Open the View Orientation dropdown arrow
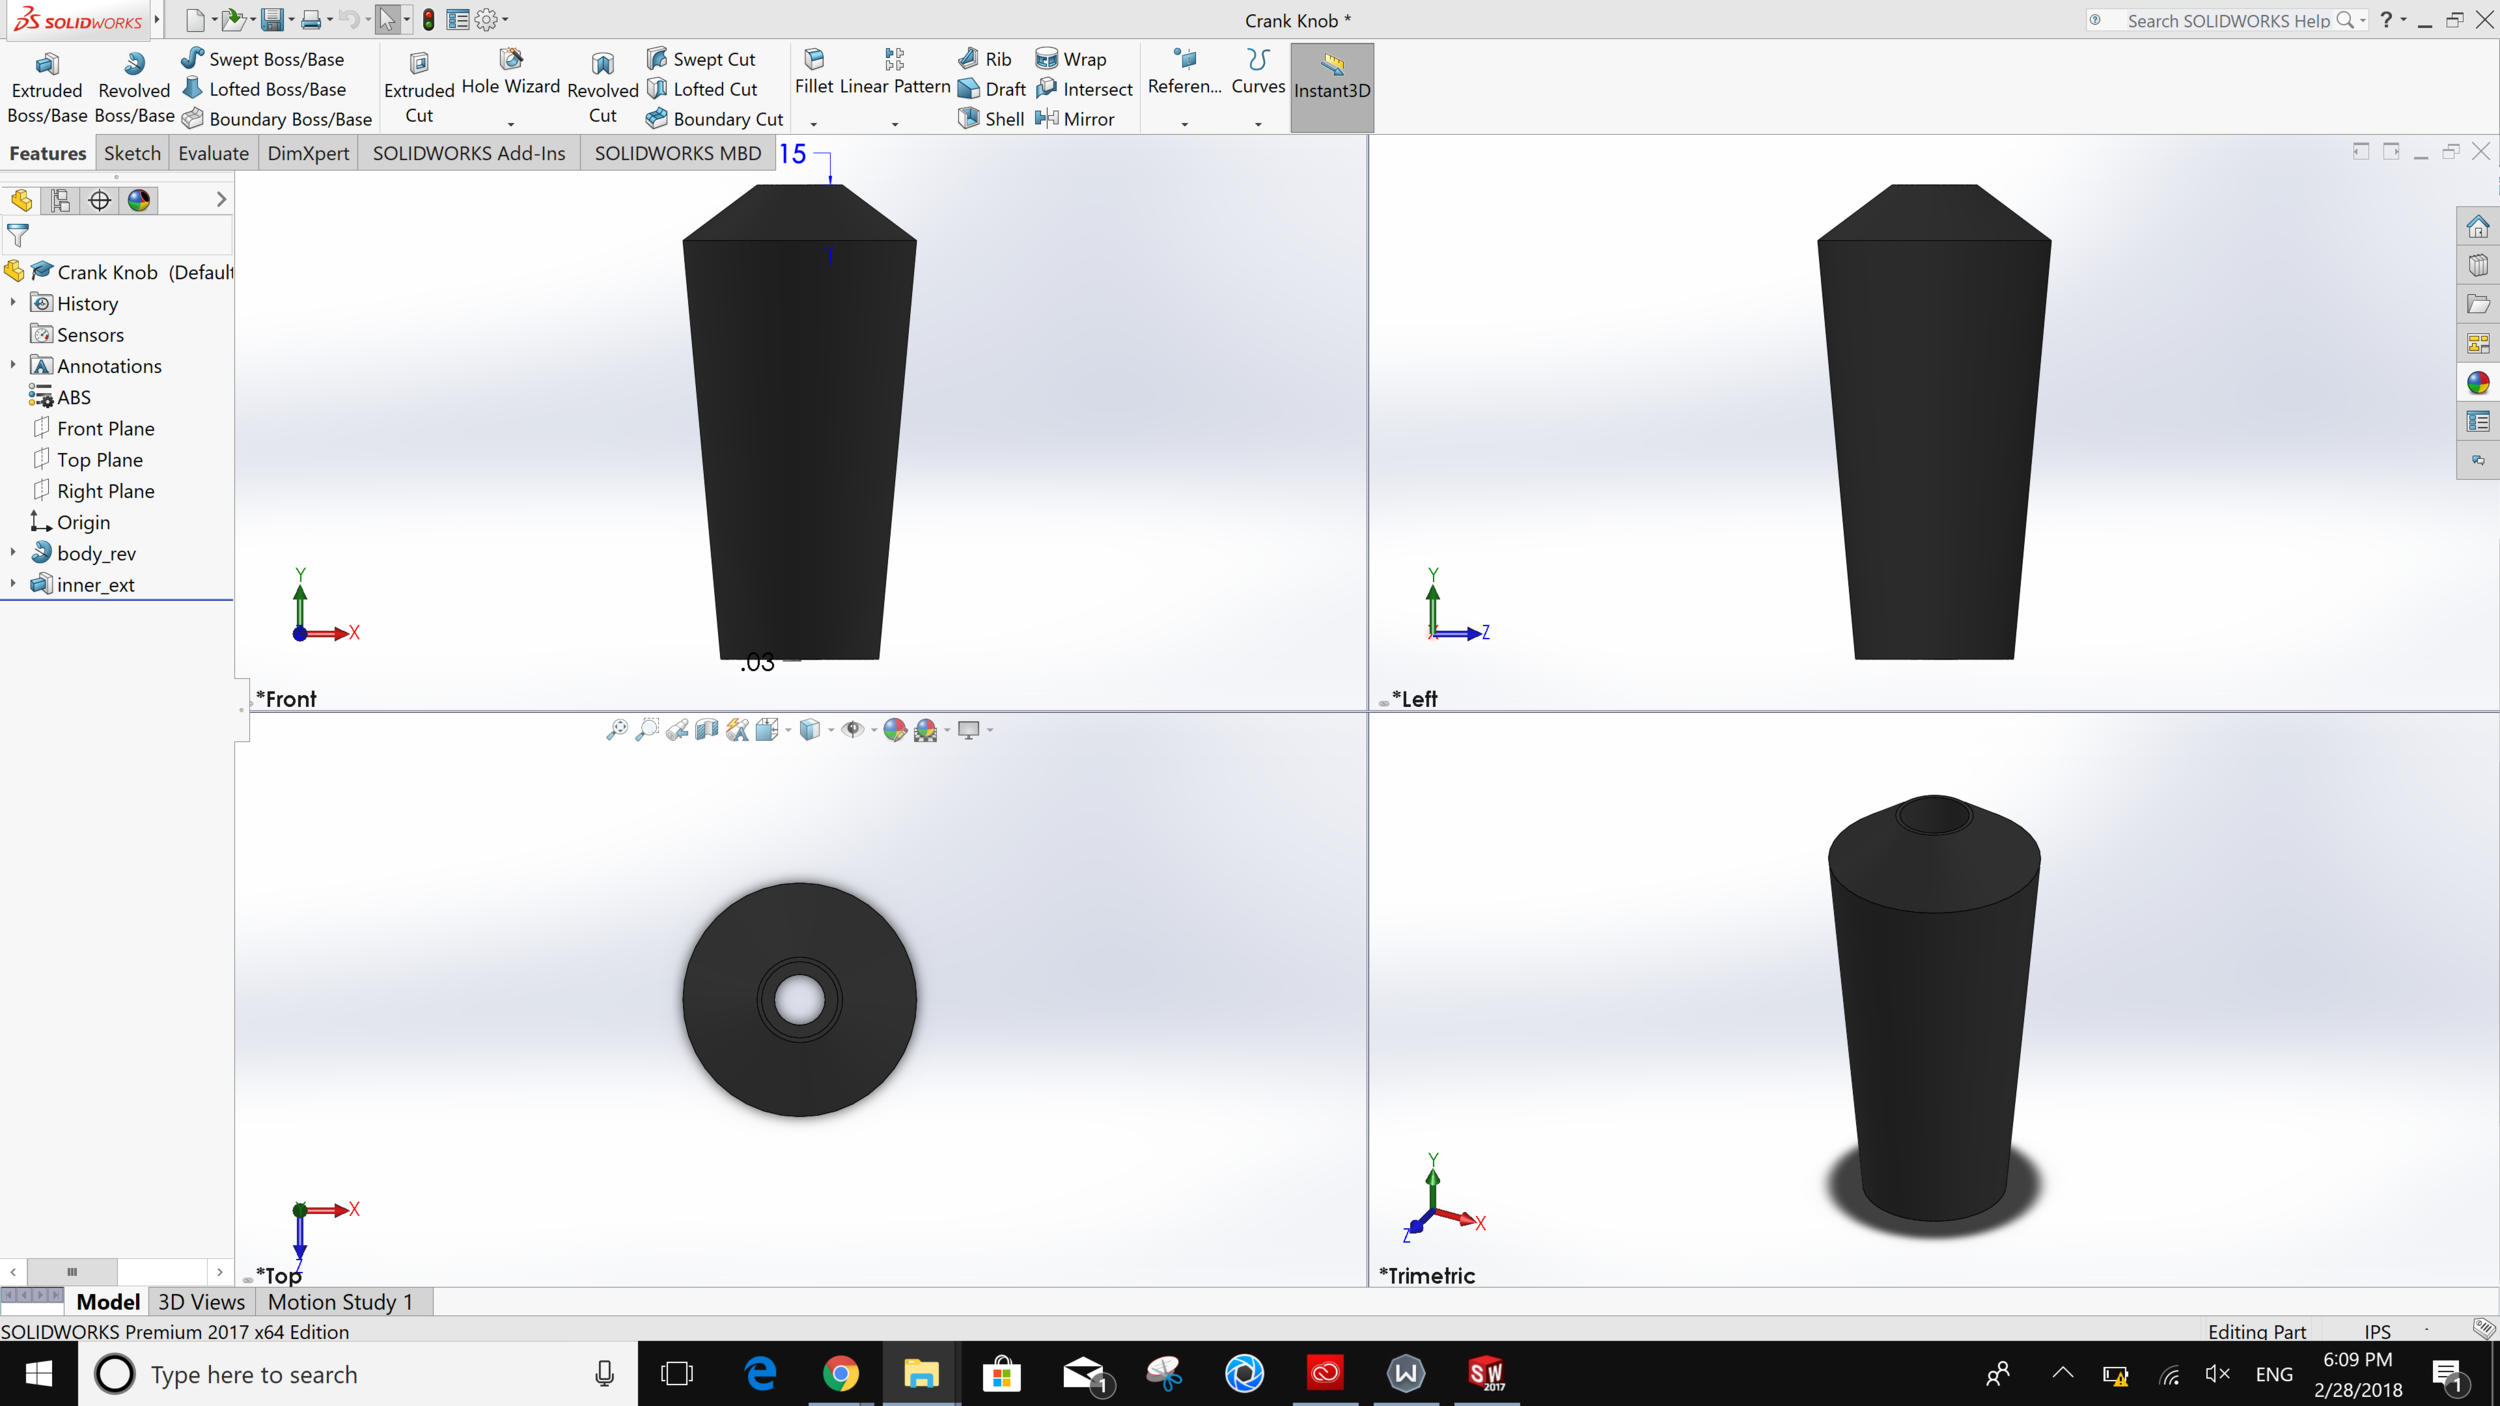2500x1406 pixels. coord(788,731)
